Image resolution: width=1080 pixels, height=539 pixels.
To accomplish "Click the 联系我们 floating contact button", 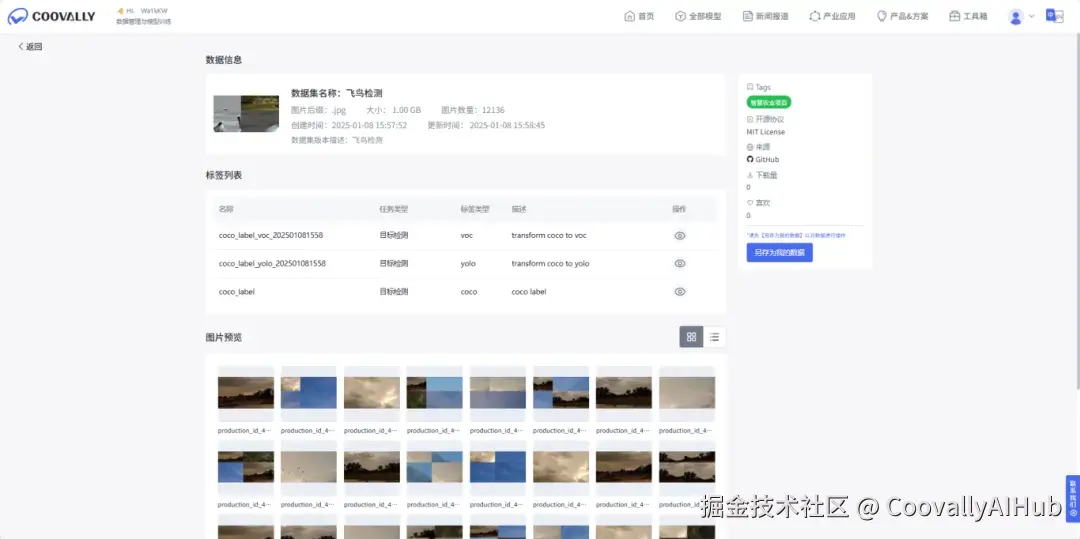I will coord(1072,496).
